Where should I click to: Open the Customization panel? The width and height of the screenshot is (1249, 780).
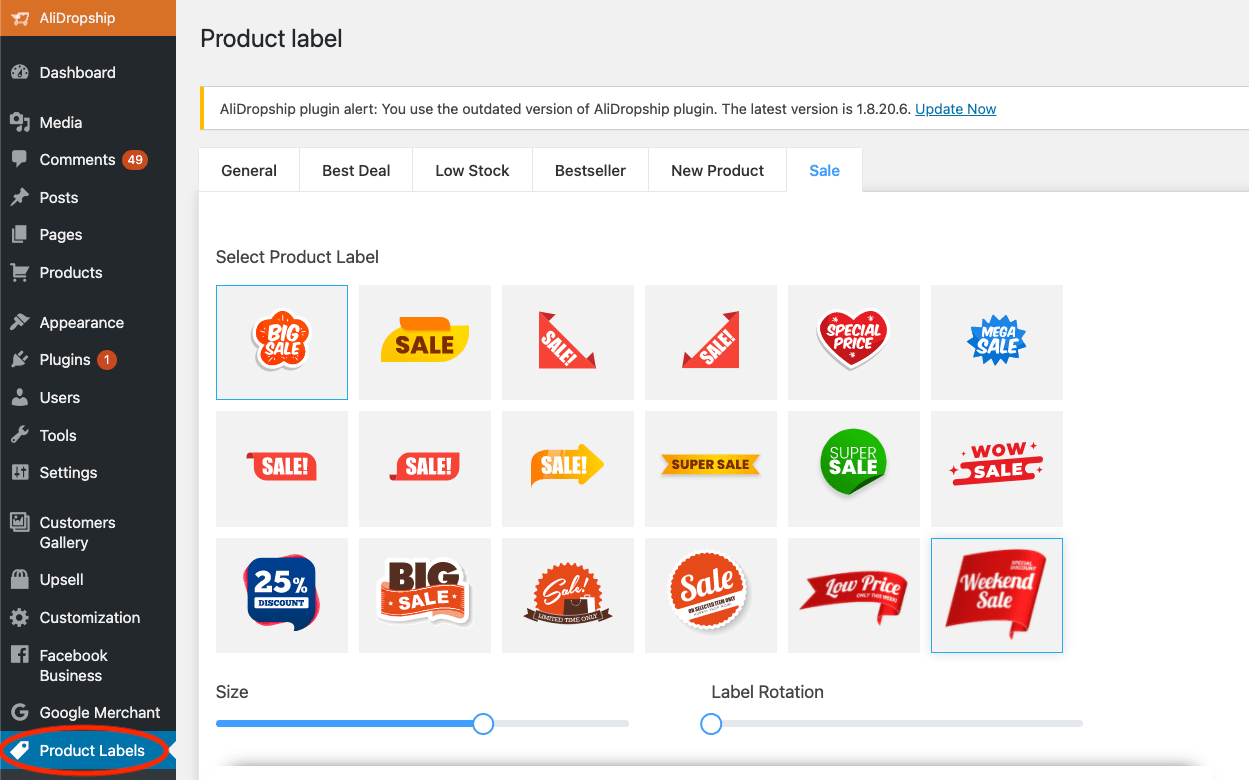coord(90,617)
